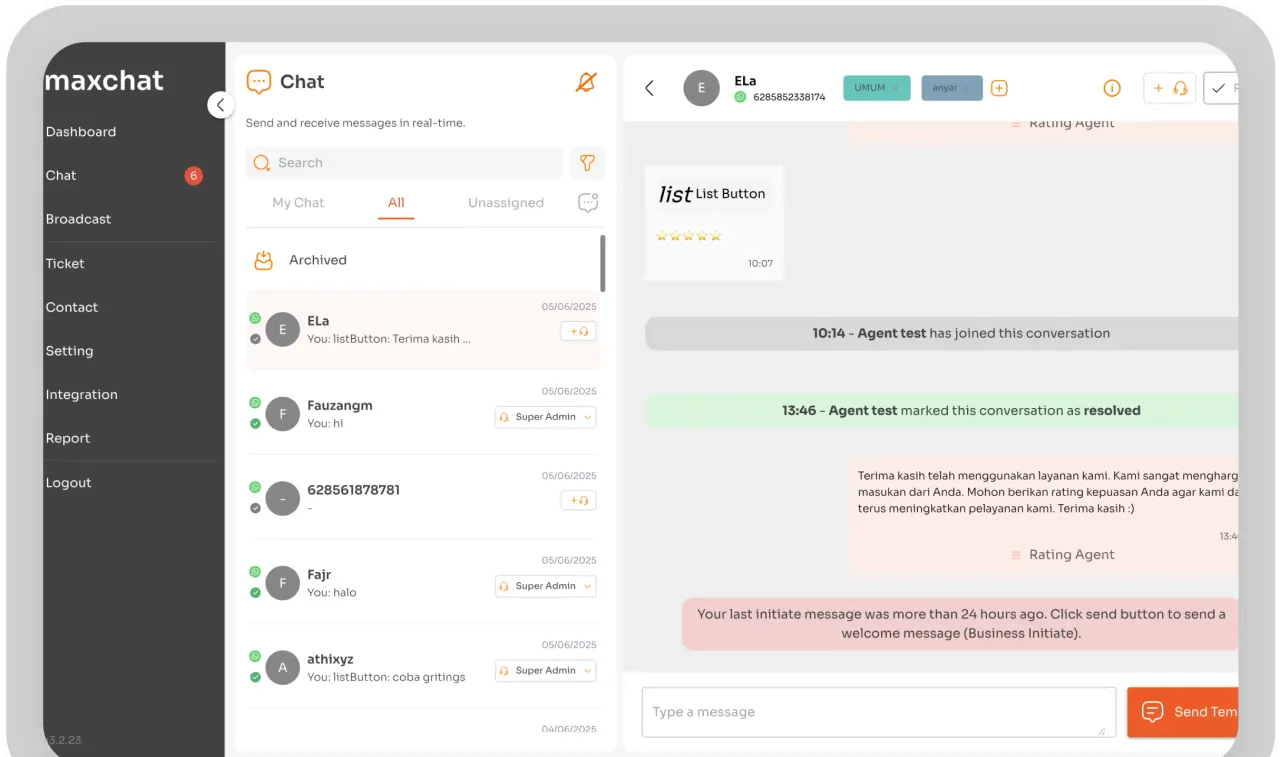Assign agent to ELa chat via headset button
Screen dimensions: 1280x757
click(578, 331)
